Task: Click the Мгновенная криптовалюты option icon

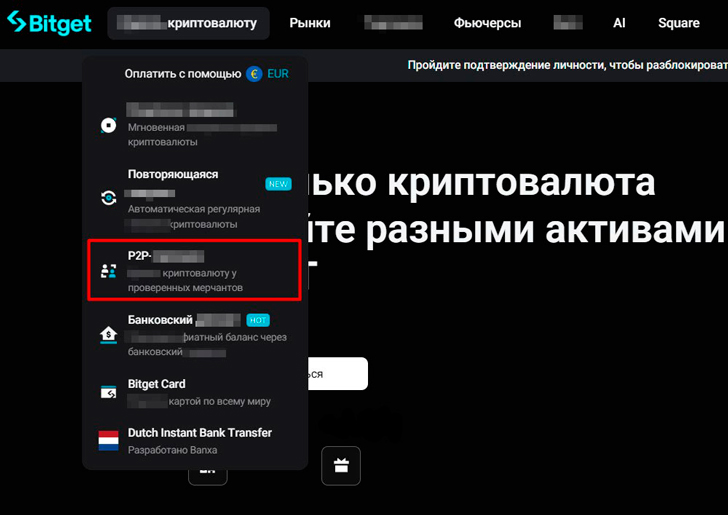Action: click(x=108, y=125)
